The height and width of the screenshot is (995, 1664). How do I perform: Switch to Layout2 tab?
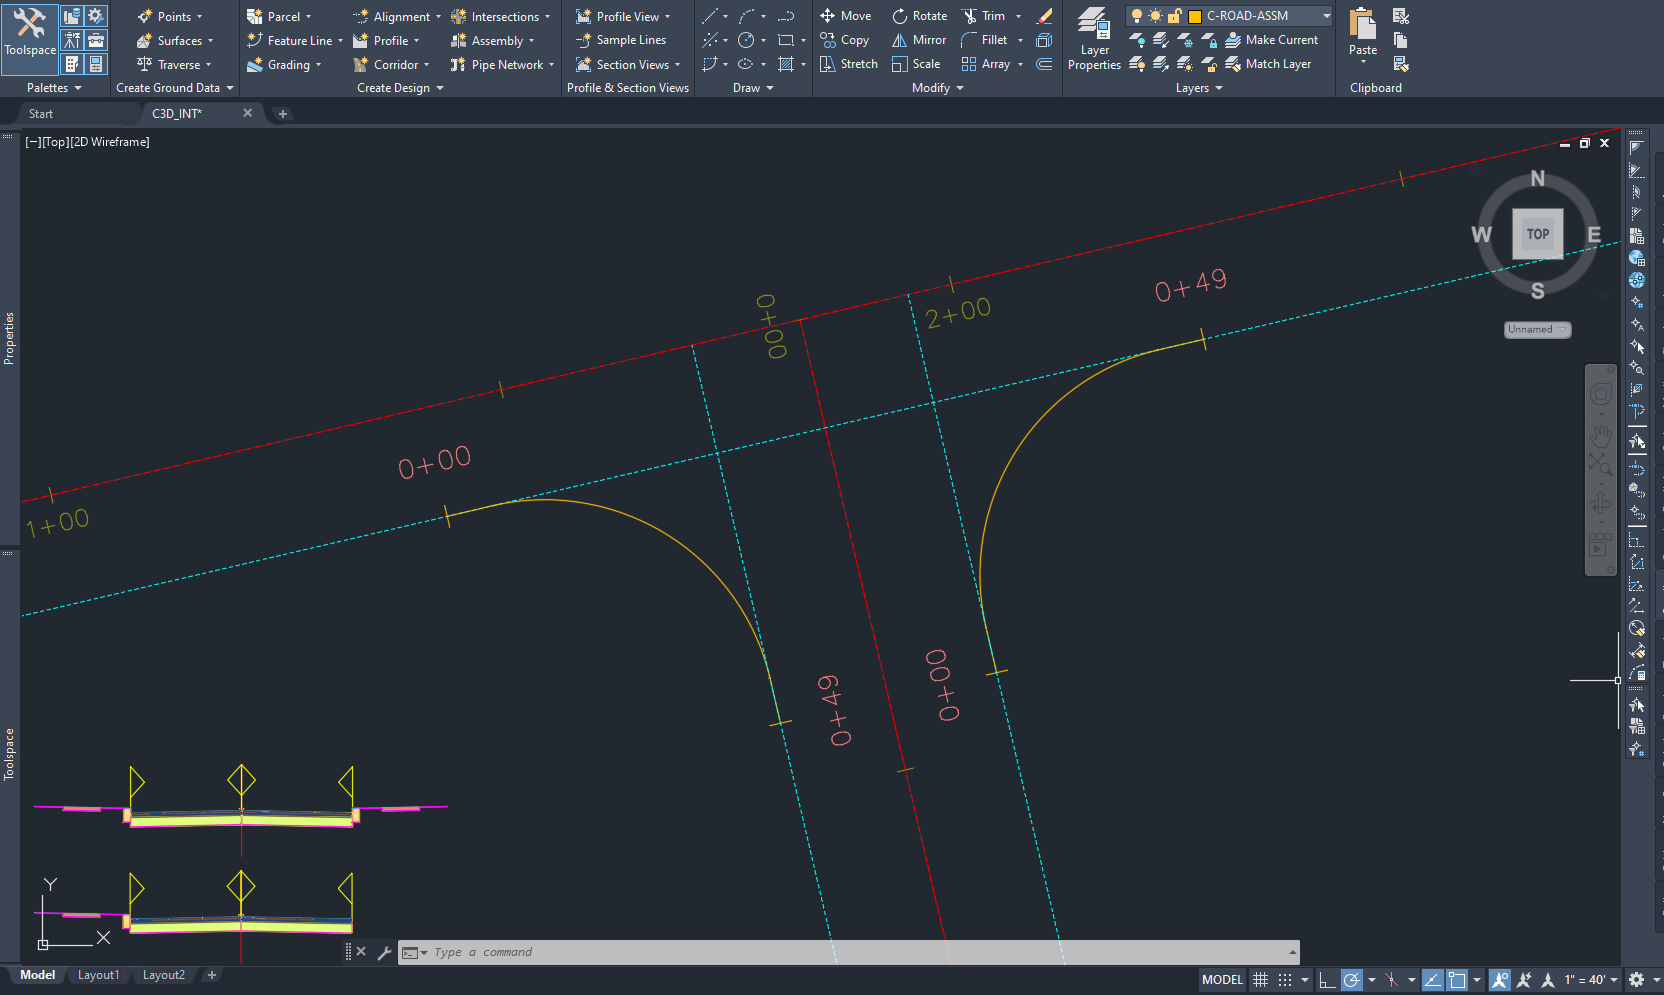[164, 975]
